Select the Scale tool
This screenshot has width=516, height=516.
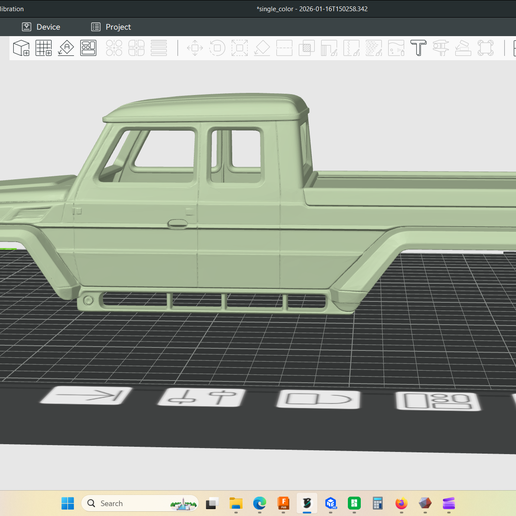click(240, 48)
